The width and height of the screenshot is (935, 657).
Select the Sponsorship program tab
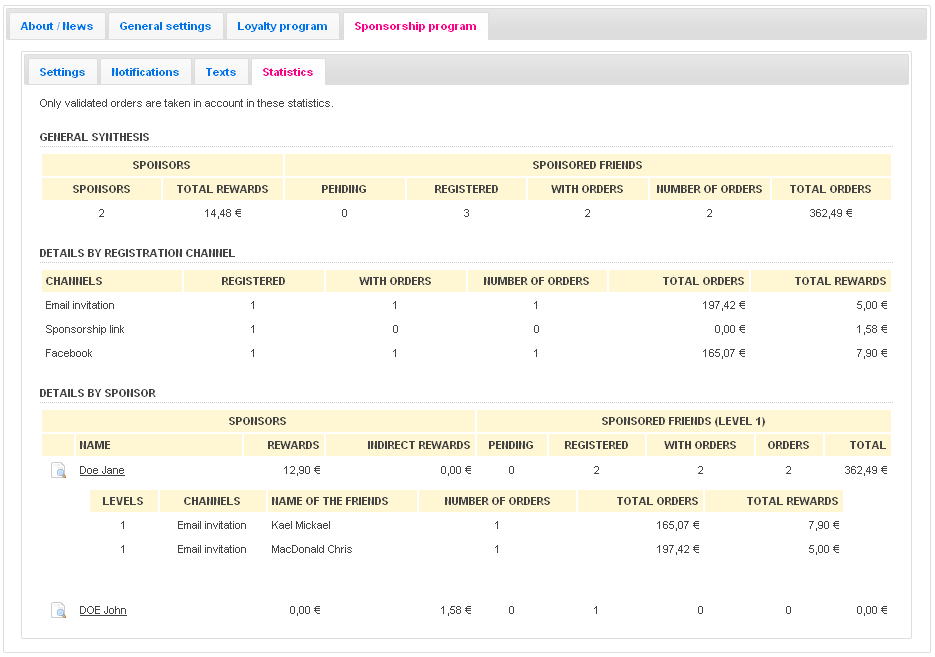tap(416, 26)
